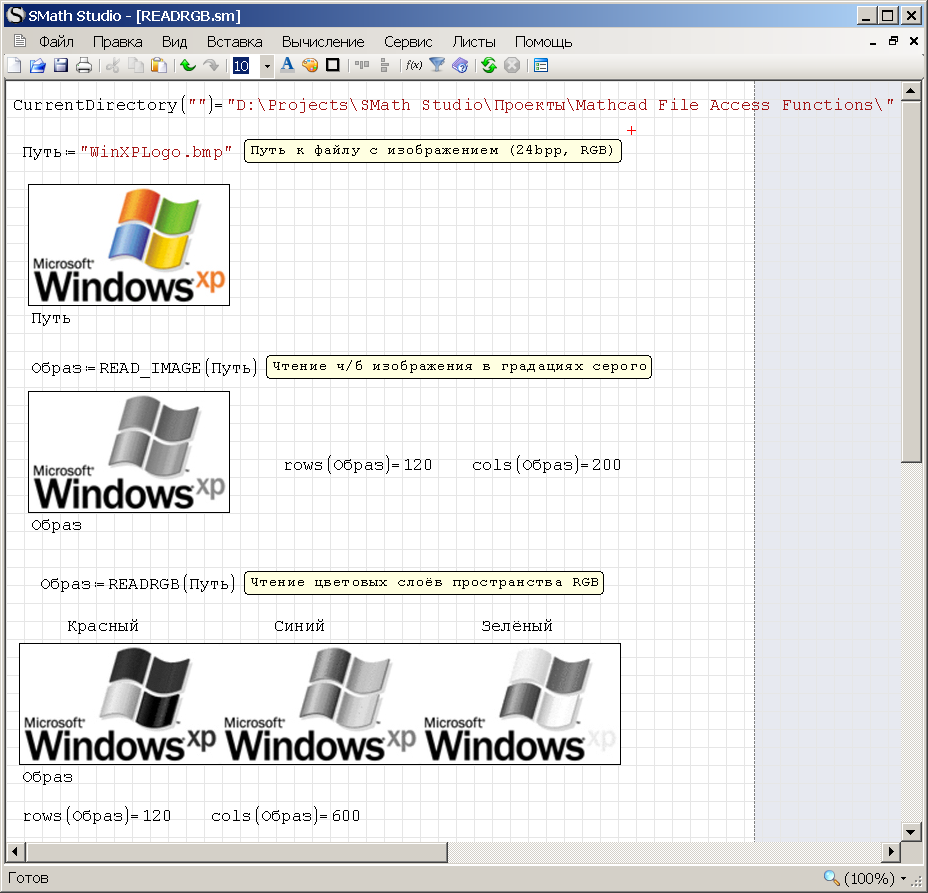Image resolution: width=928 pixels, height=893 pixels.
Task: Select the colored WinXP logo image region
Action: [129, 245]
